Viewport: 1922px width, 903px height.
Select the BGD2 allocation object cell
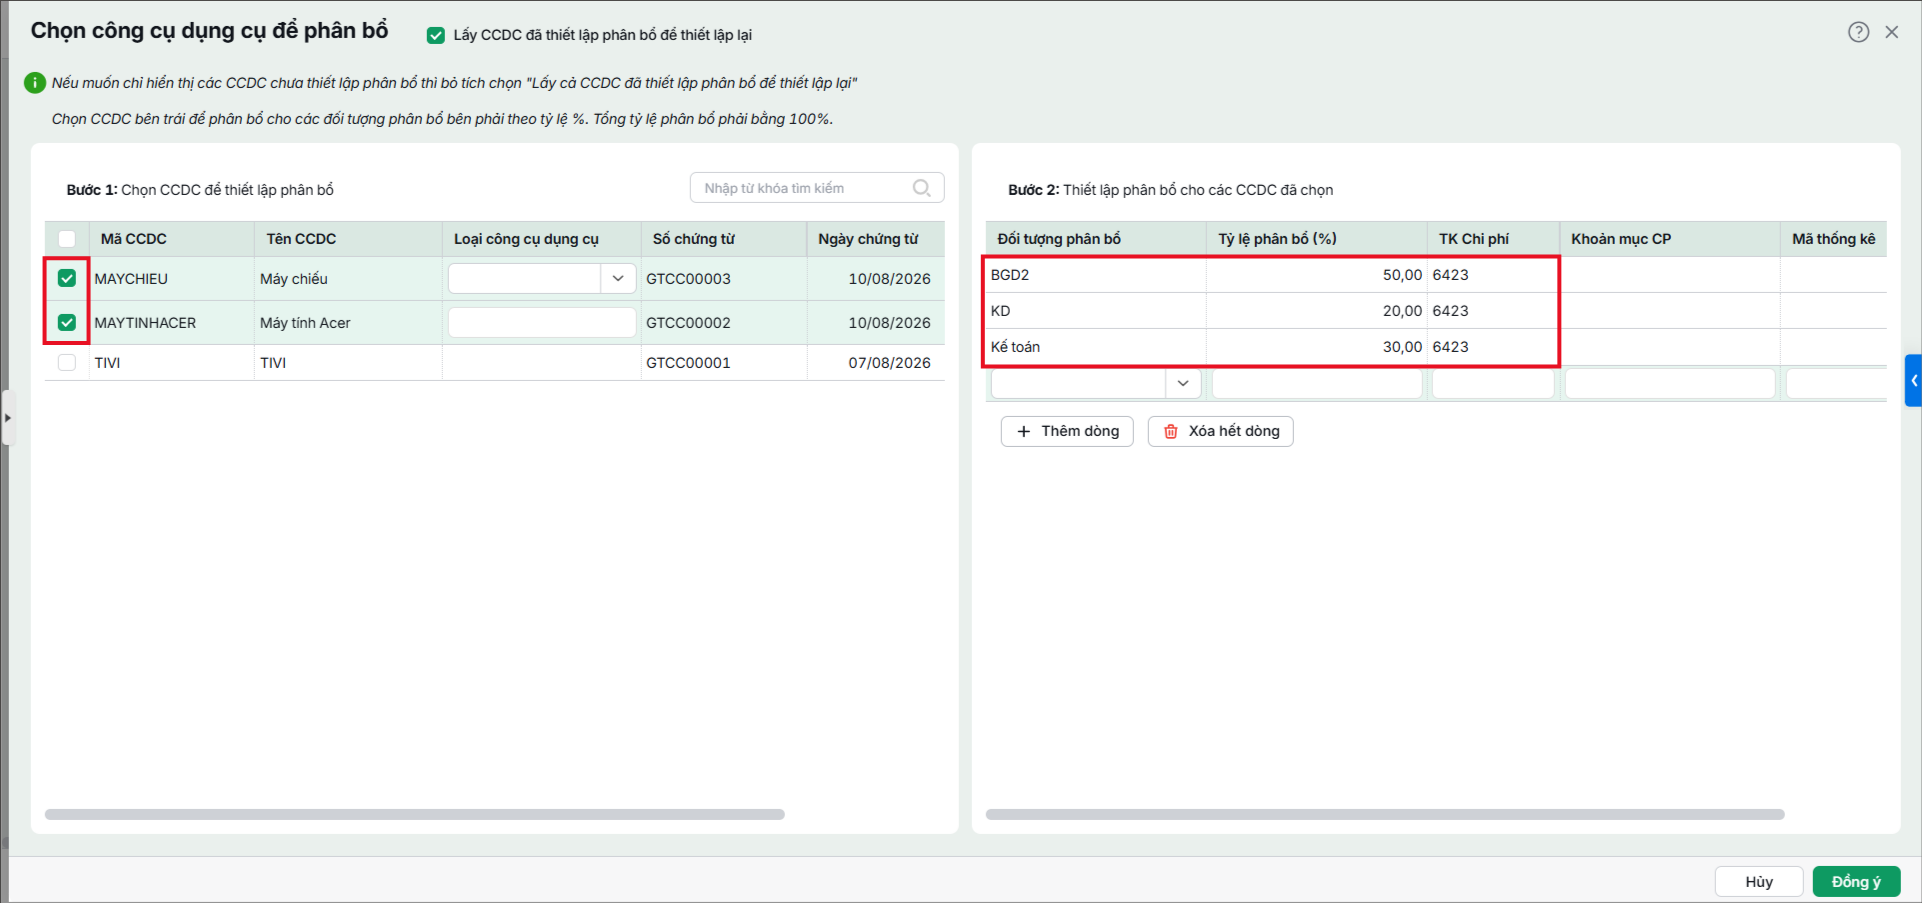pyautogui.click(x=1096, y=275)
